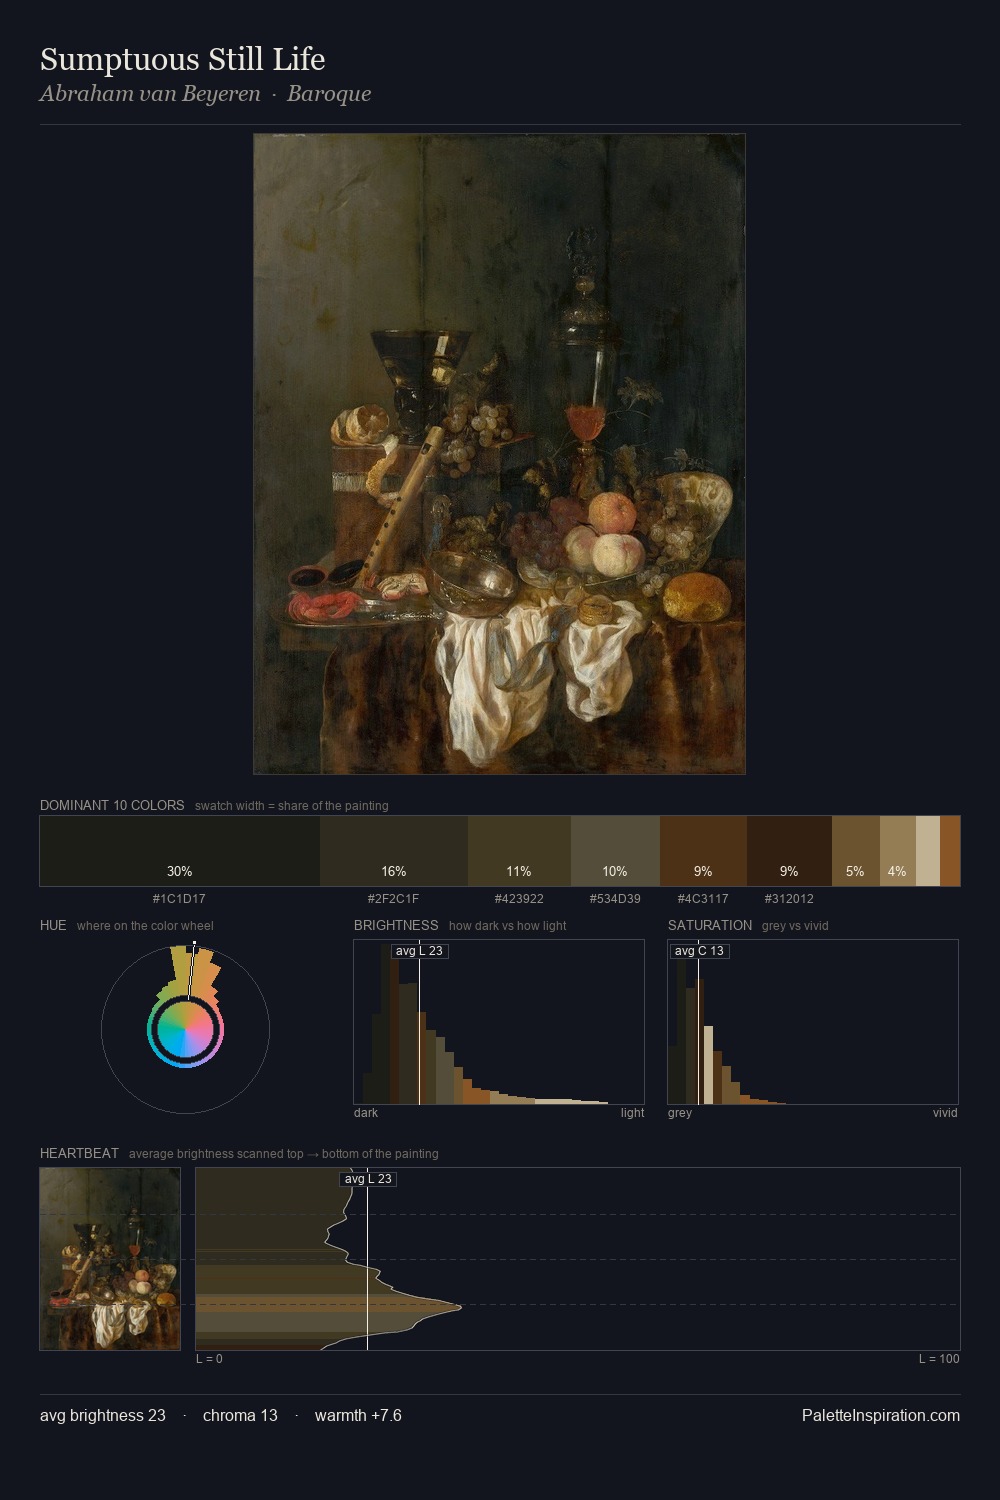
Task: Click hex code #423922
Action: point(519,899)
